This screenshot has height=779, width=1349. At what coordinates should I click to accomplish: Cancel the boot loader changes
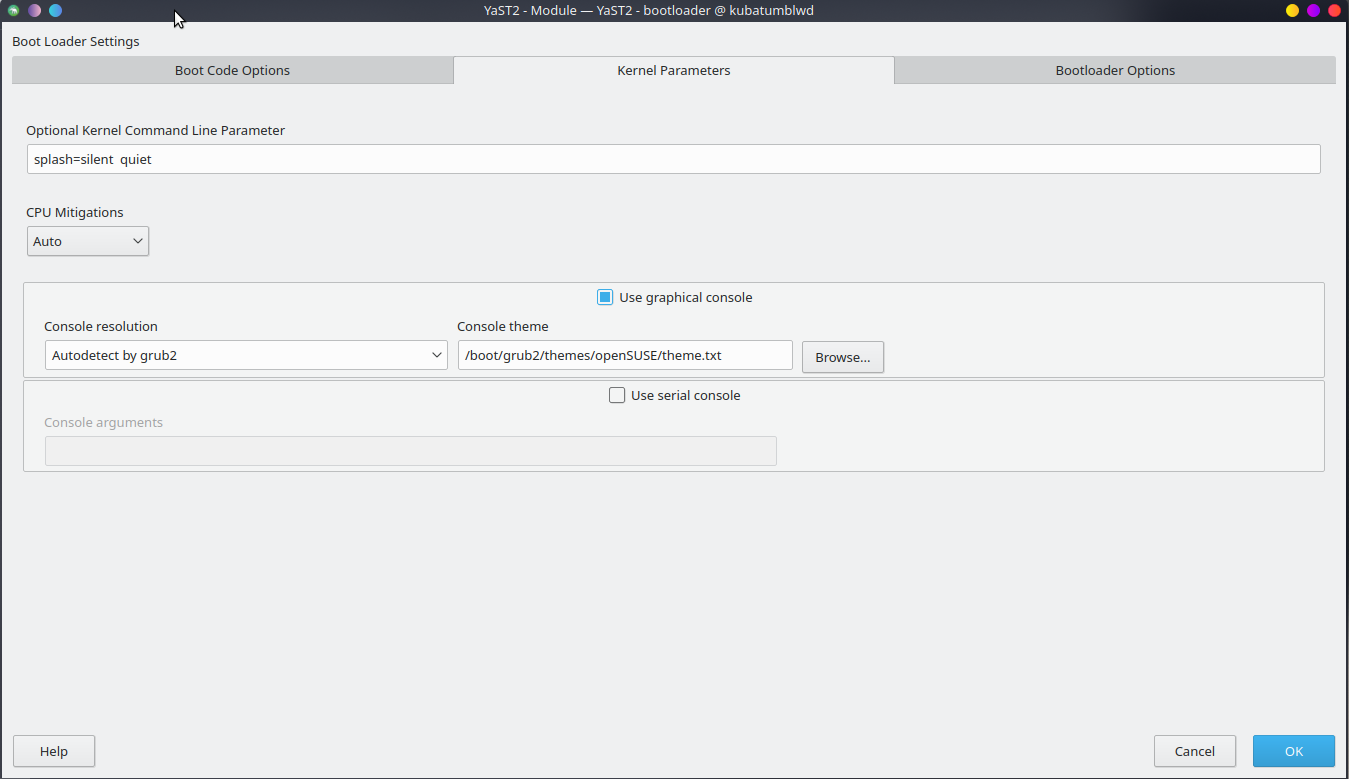click(x=1195, y=751)
